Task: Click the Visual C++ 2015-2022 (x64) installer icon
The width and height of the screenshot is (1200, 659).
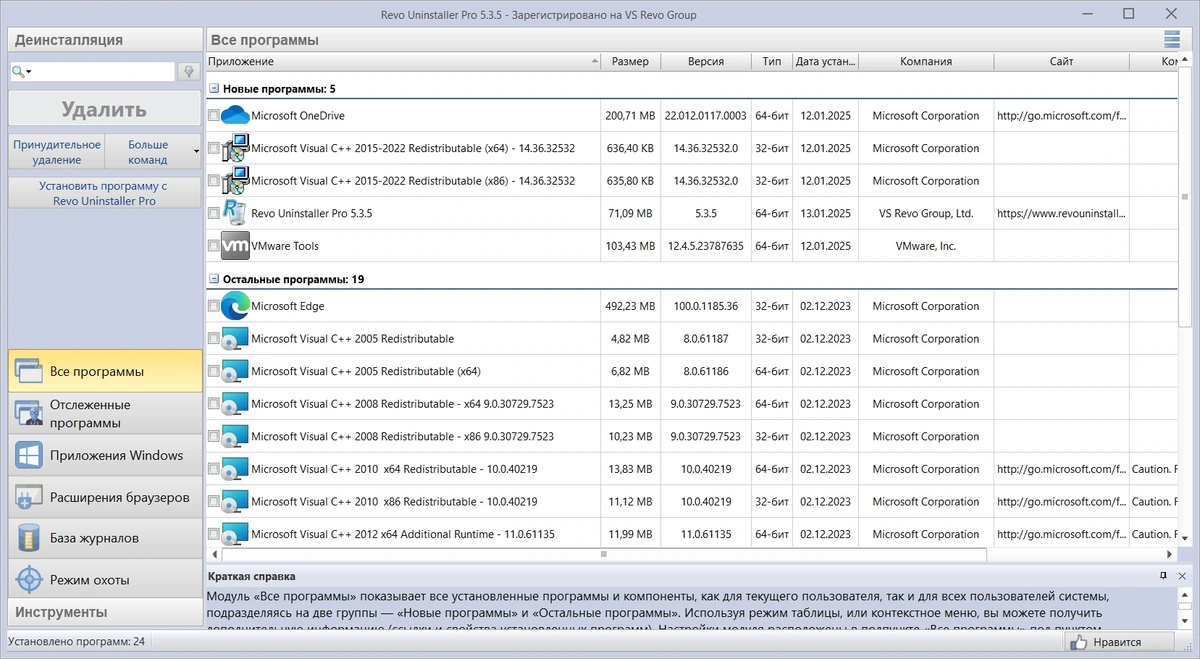Action: [235, 149]
